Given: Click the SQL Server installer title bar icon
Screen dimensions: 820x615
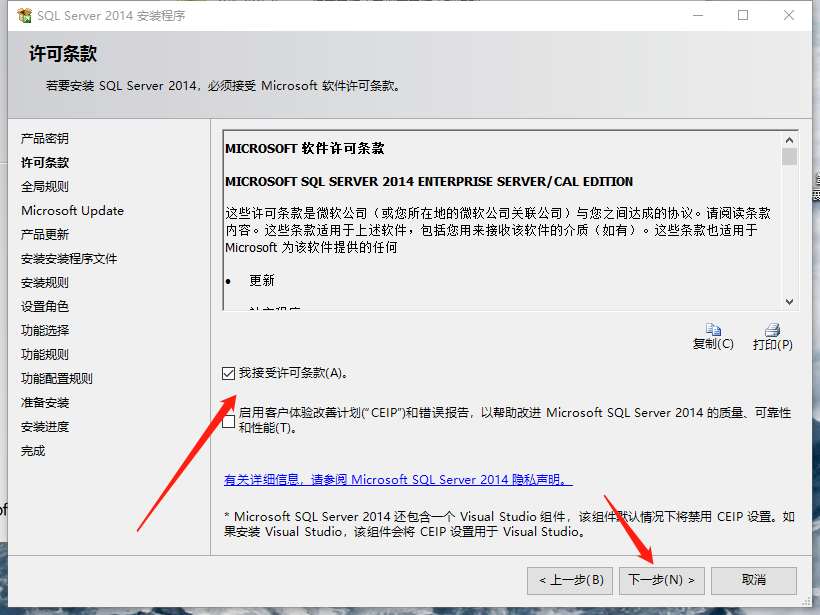Looking at the screenshot, I should click(x=24, y=16).
